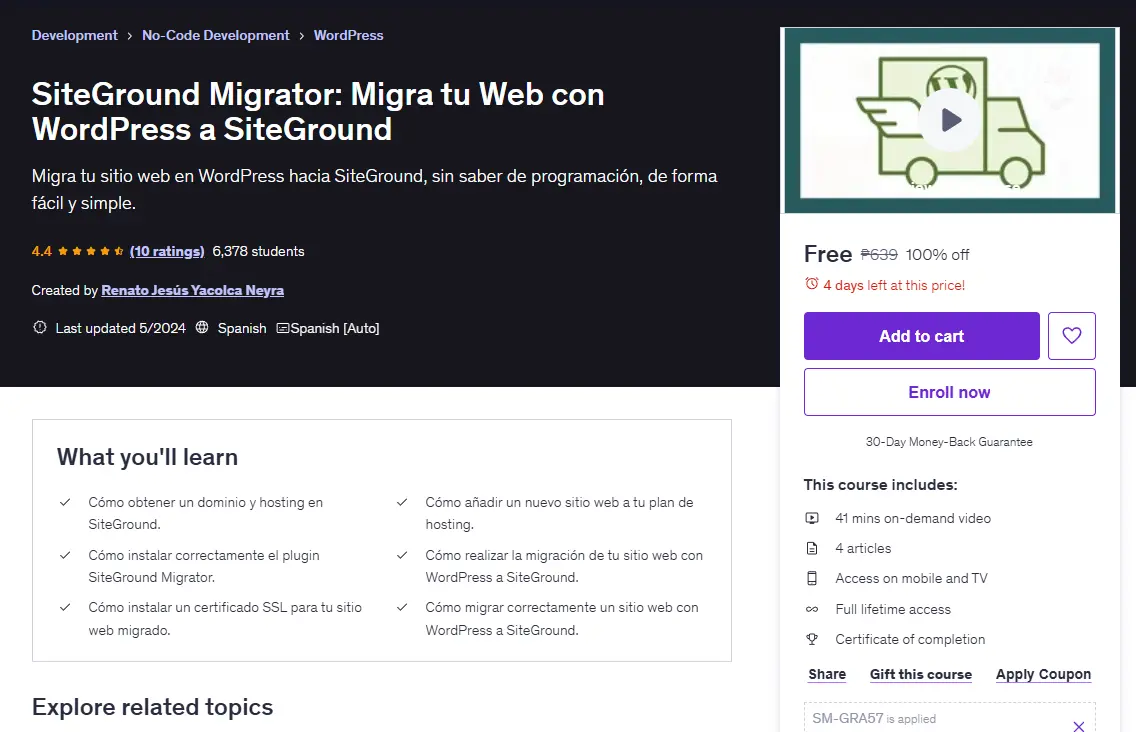Add course to wishlist heart icon
This screenshot has height=732, width=1136.
pyautogui.click(x=1072, y=336)
